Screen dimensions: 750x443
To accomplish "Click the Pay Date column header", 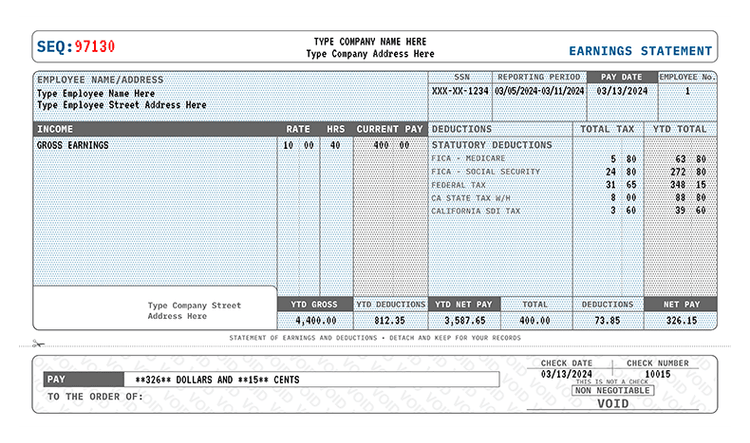I will [621, 76].
